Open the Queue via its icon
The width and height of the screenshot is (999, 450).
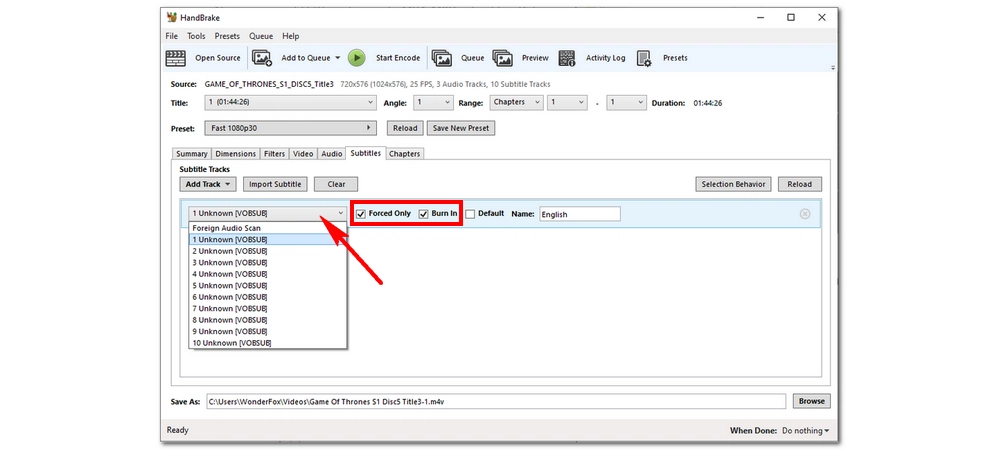442,58
